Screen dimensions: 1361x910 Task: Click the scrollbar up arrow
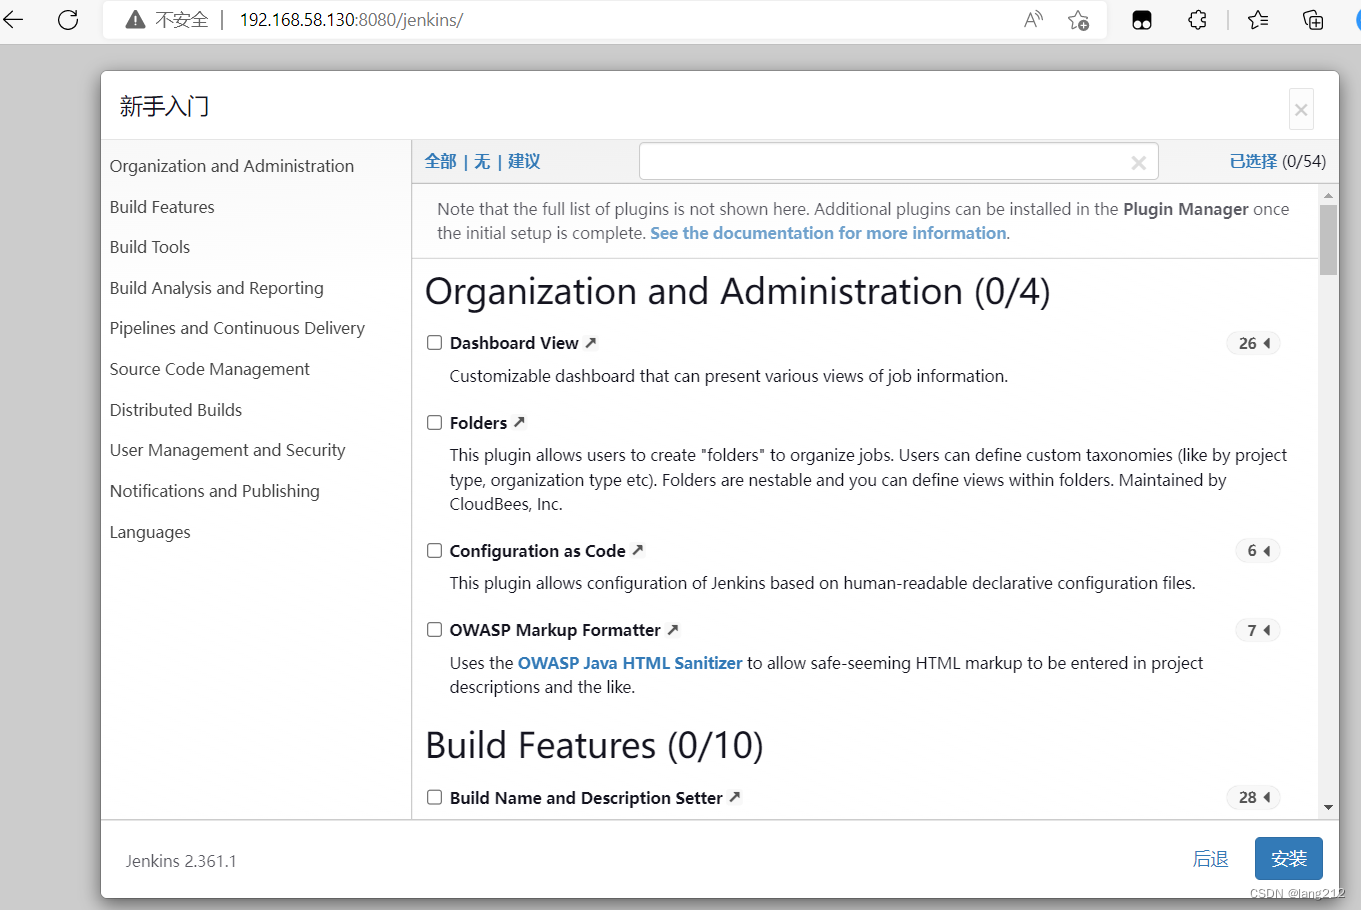pyautogui.click(x=1328, y=195)
